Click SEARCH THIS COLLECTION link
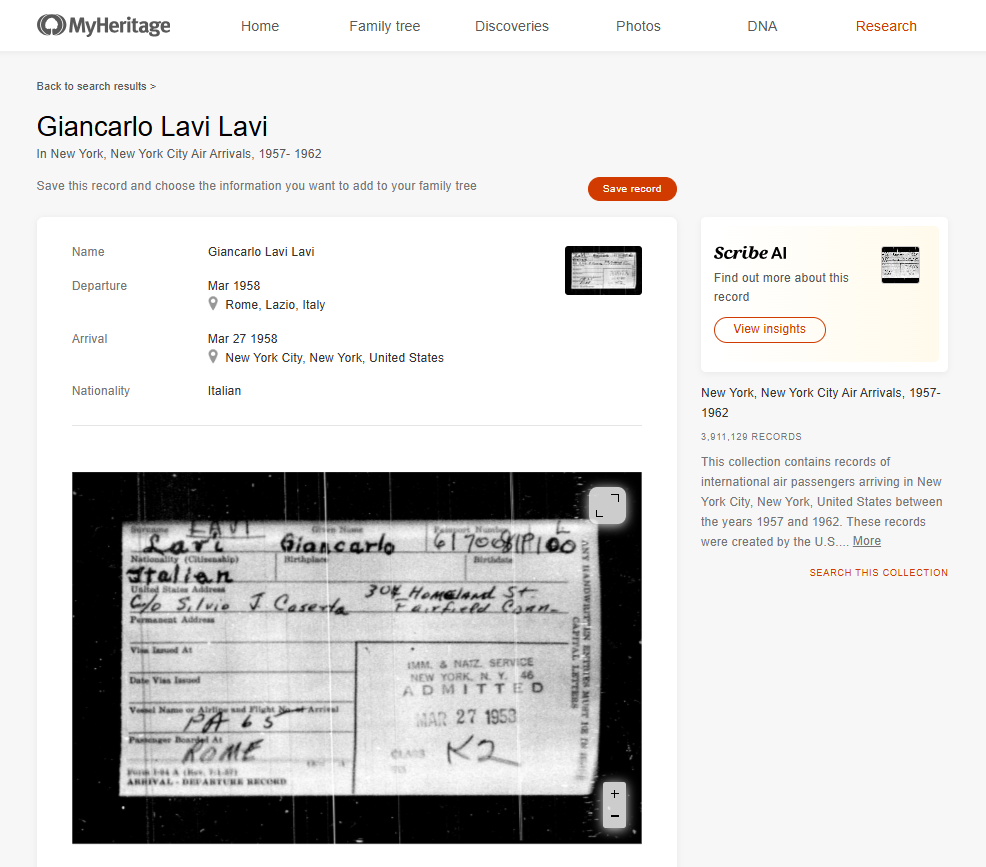The width and height of the screenshot is (986, 867). [x=878, y=573]
